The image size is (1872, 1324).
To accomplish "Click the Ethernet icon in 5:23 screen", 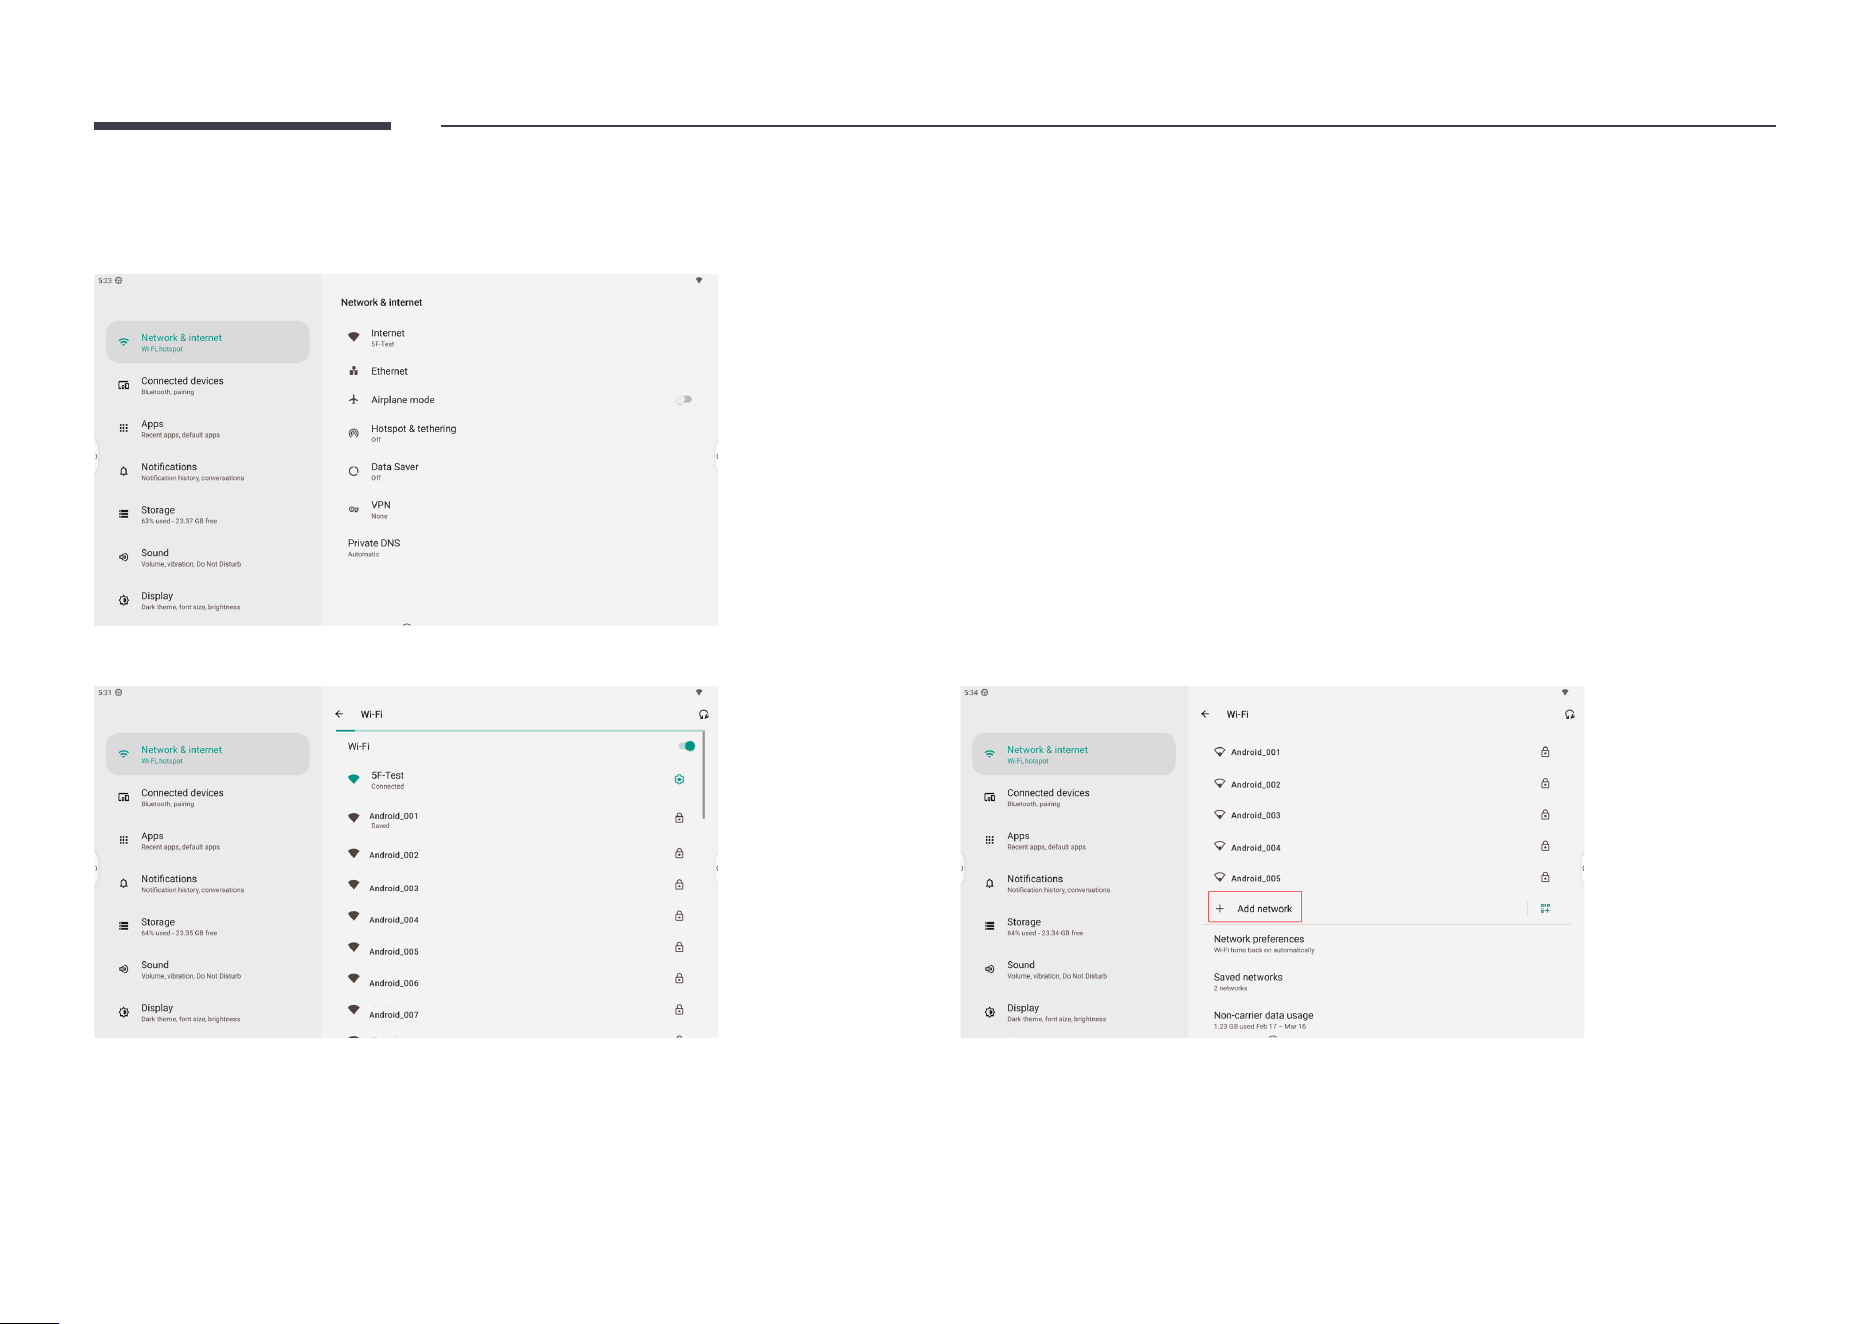I will (353, 371).
